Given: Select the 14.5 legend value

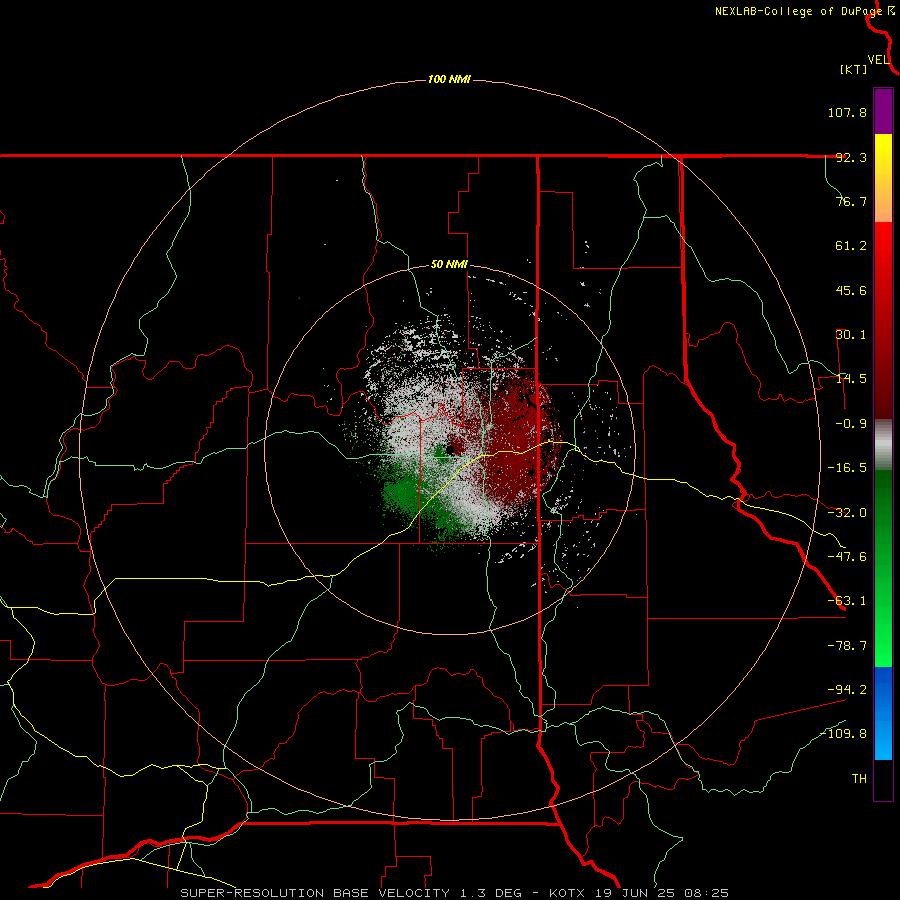Looking at the screenshot, I should coord(851,379).
